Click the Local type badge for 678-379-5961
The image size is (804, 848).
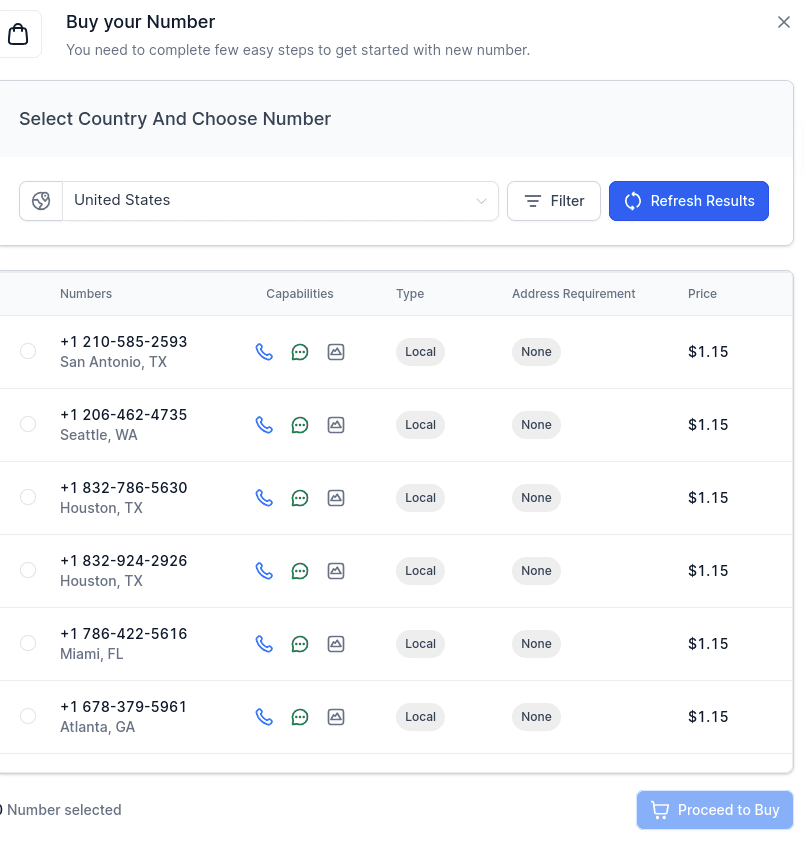click(420, 716)
